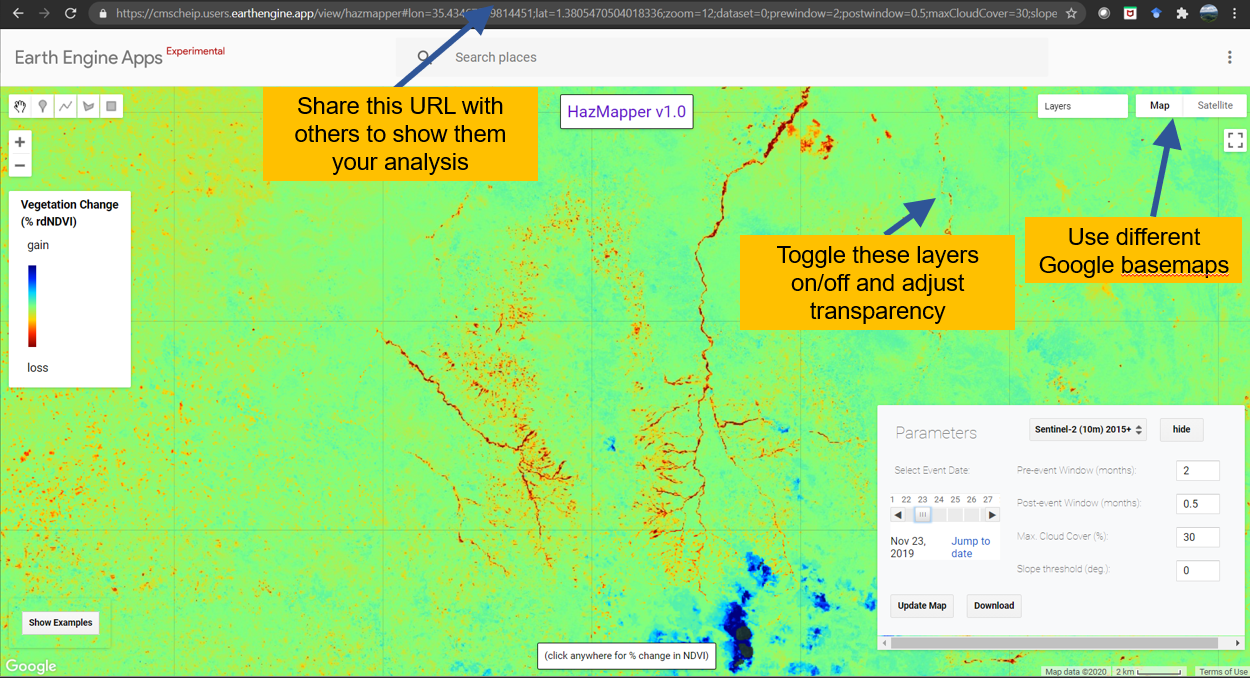1250x678 pixels.
Task: Click the event date slider handle
Action: click(923, 515)
